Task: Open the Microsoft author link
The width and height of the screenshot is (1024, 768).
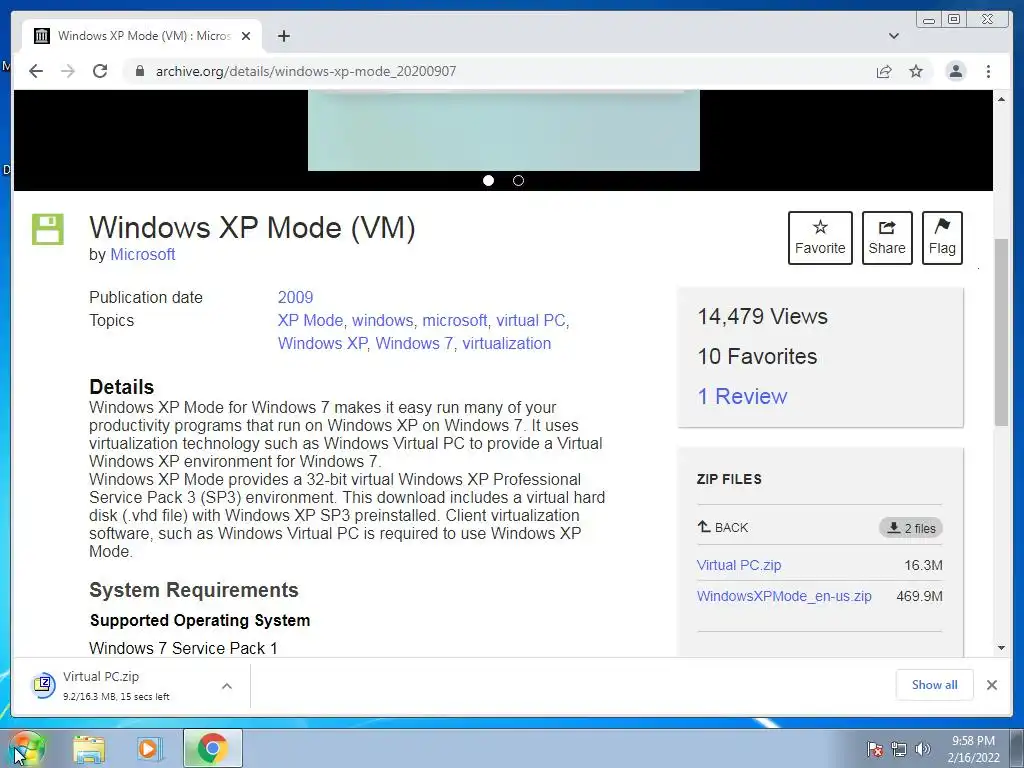Action: [142, 255]
